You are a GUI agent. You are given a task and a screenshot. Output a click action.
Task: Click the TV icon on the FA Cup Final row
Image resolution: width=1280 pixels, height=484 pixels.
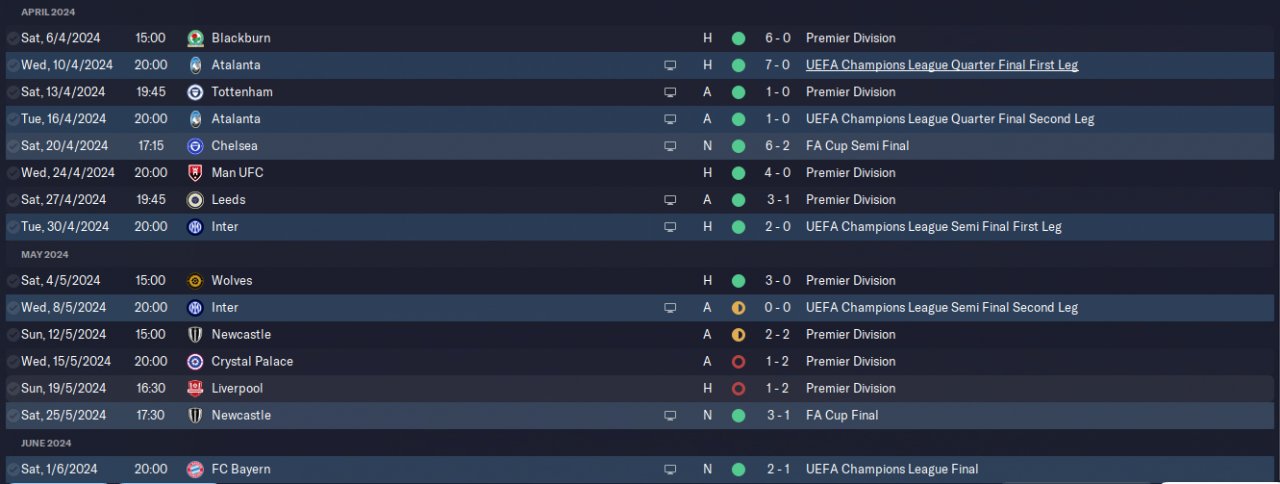(x=670, y=416)
